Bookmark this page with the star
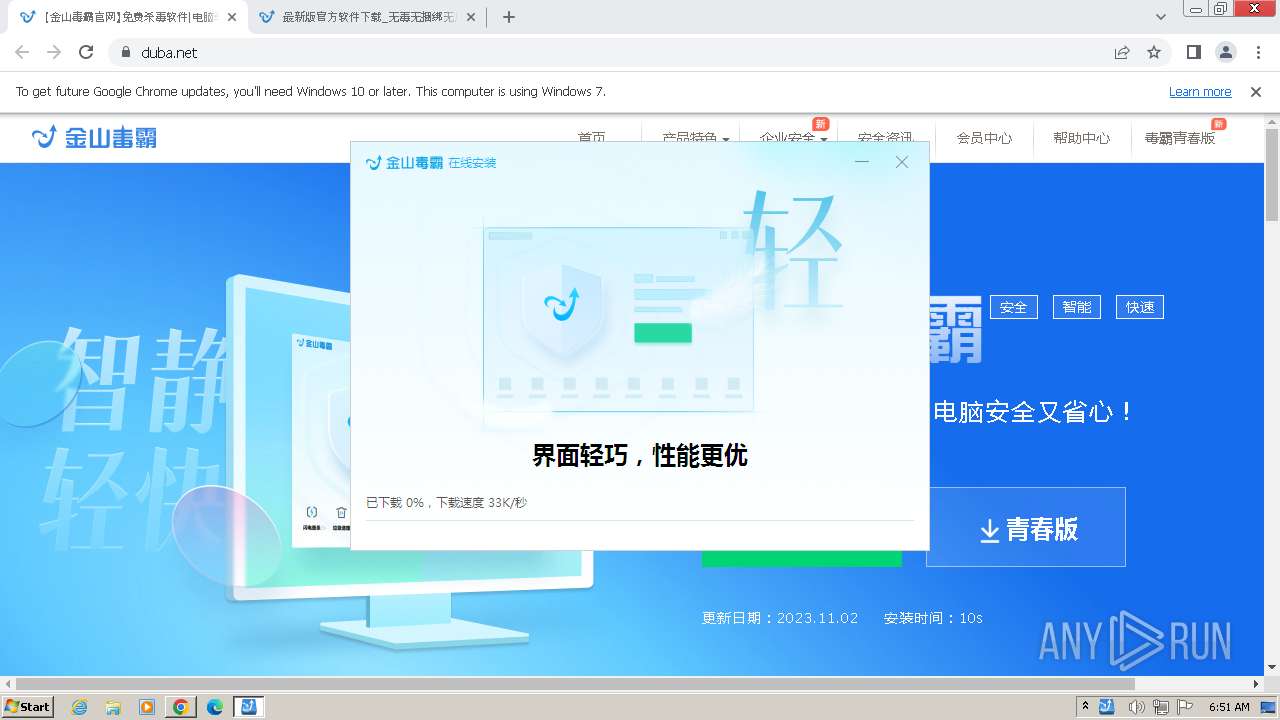1280x720 pixels. coord(1154,52)
